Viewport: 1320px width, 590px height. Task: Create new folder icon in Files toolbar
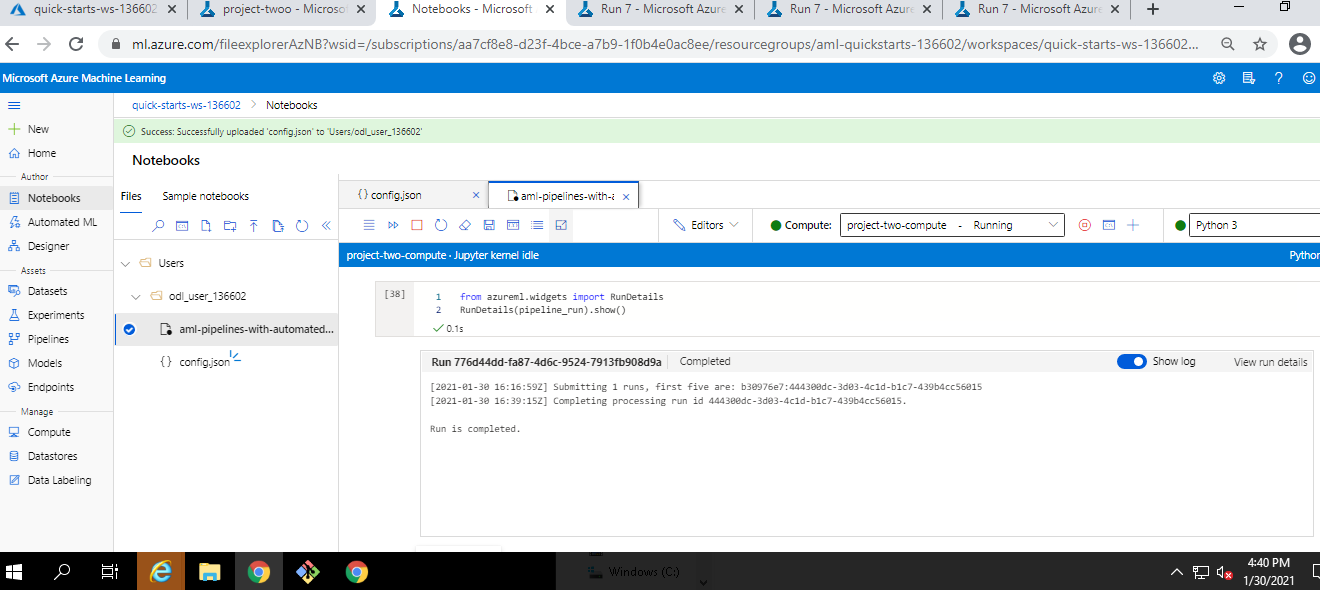(x=230, y=226)
